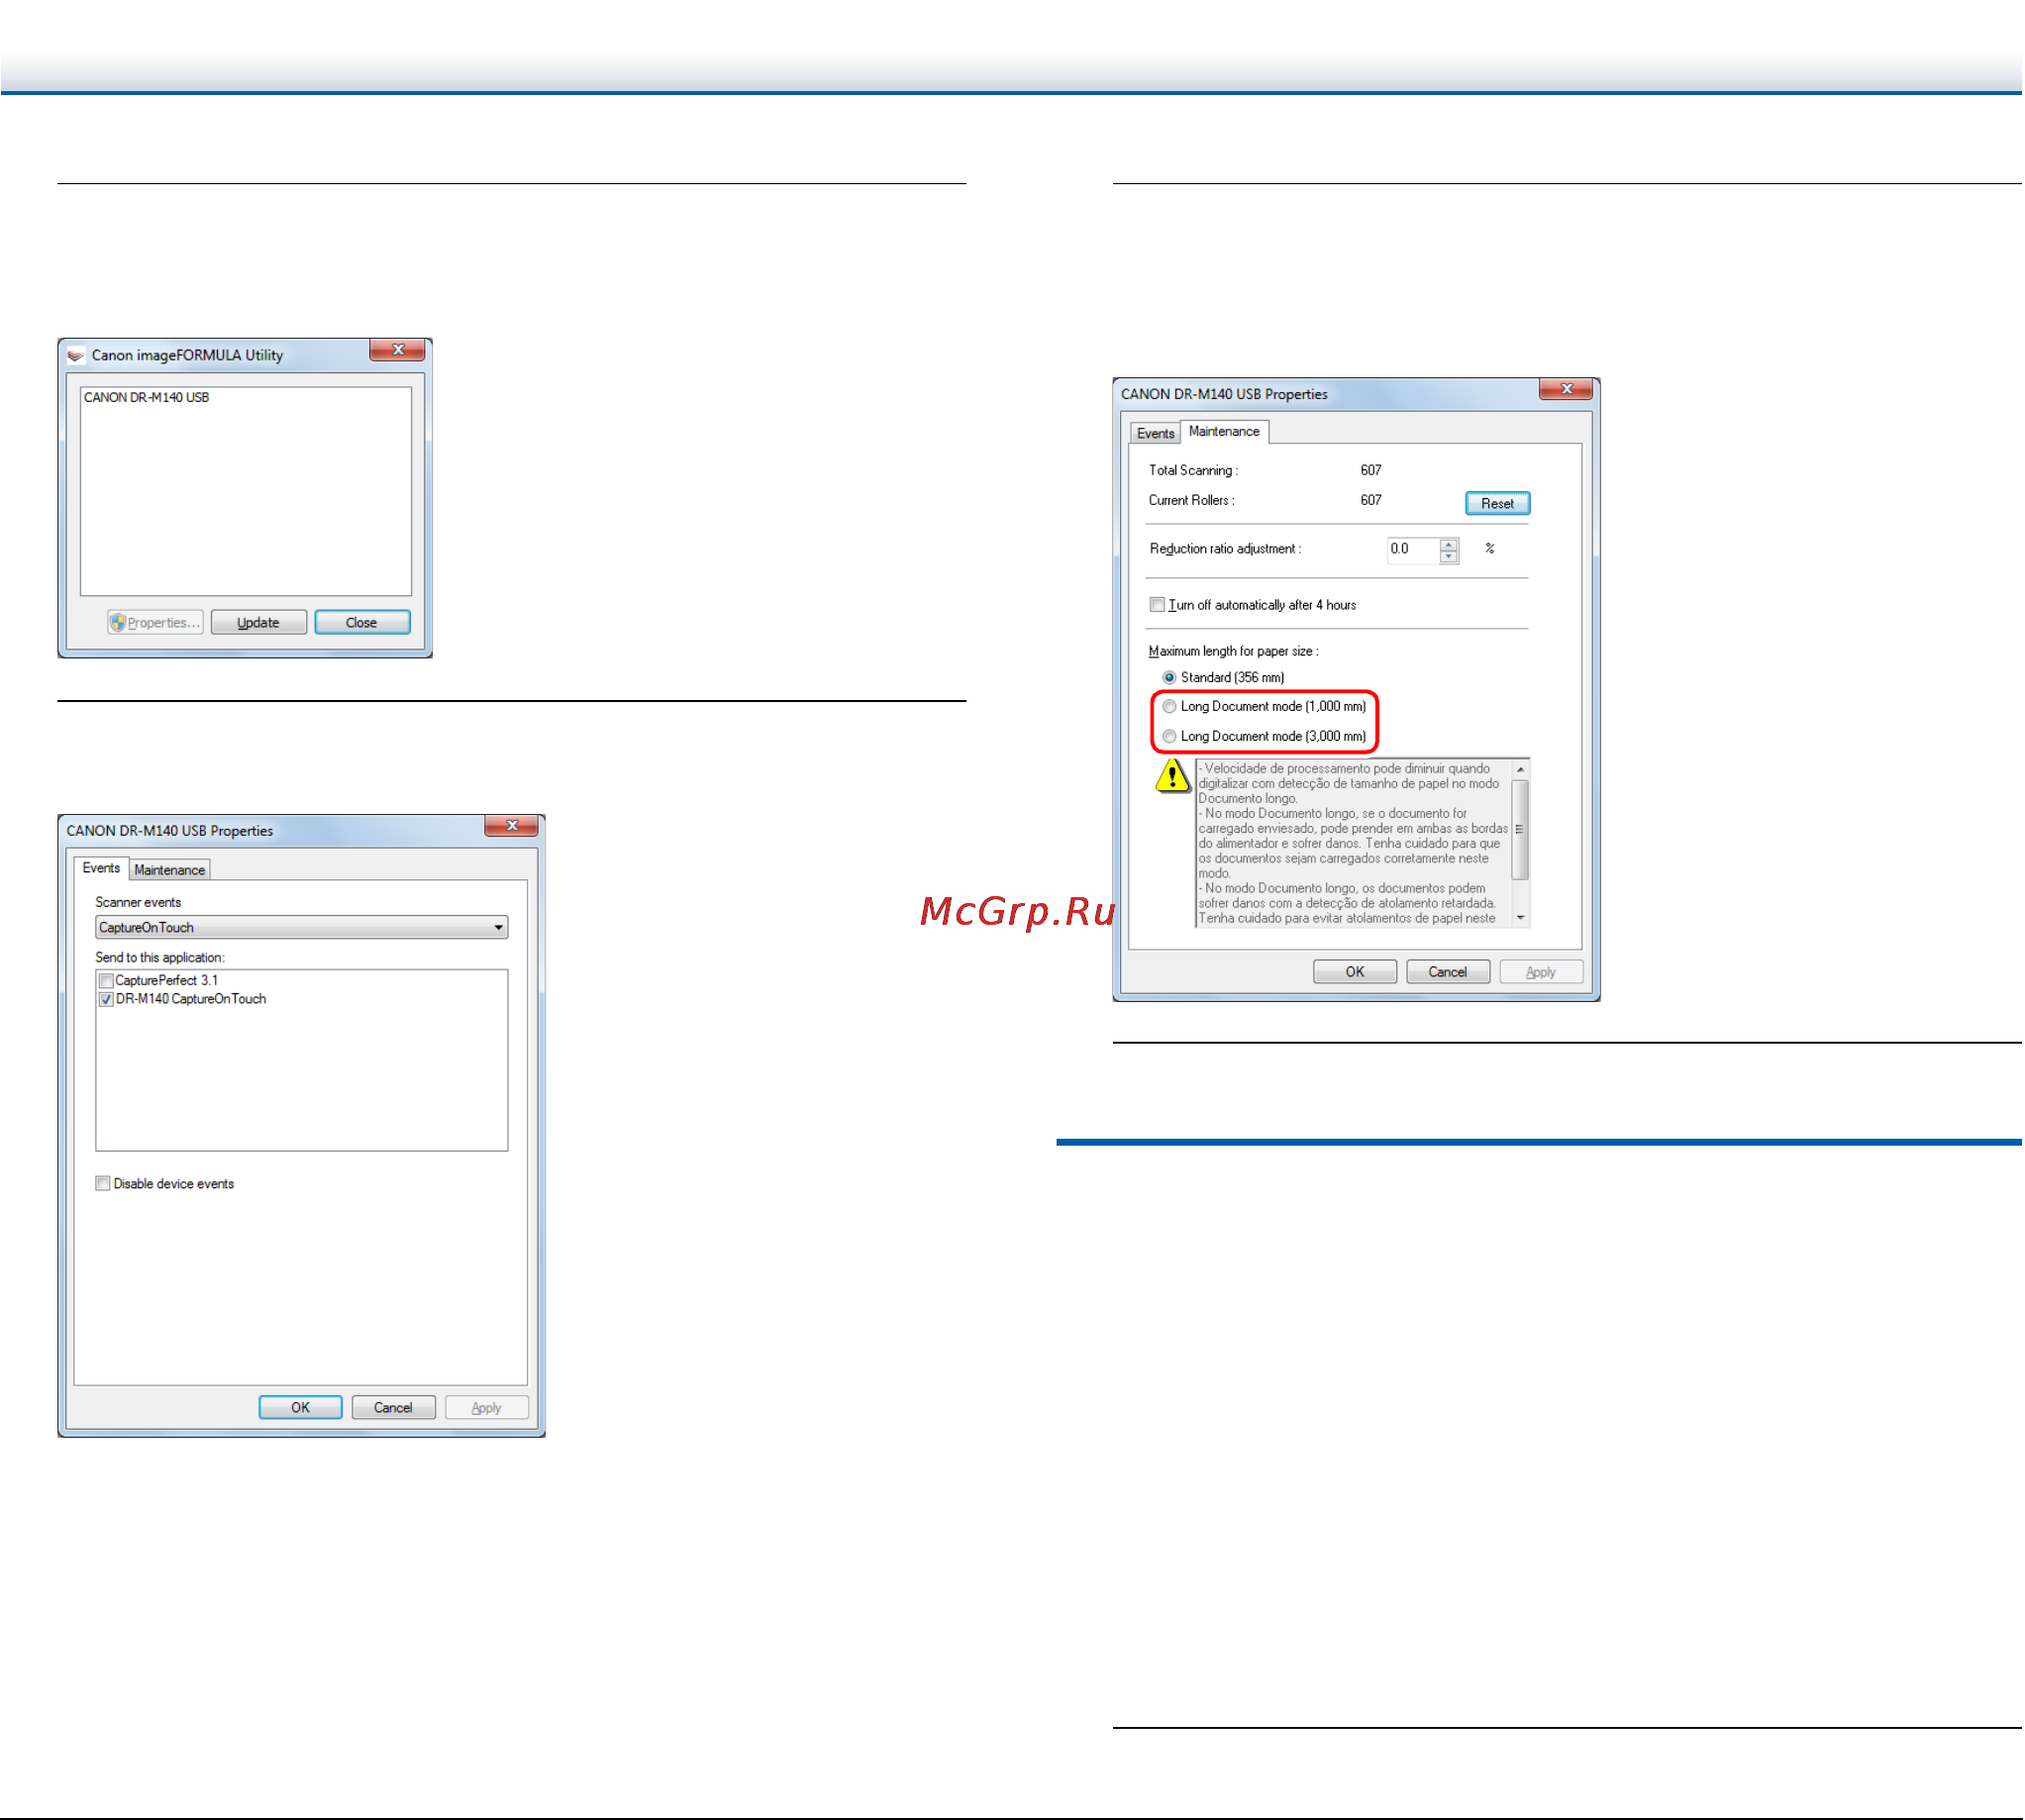Viewport: 2025px width, 1820px height.
Task: Increase the reduction ratio with up arrow
Action: [1449, 545]
